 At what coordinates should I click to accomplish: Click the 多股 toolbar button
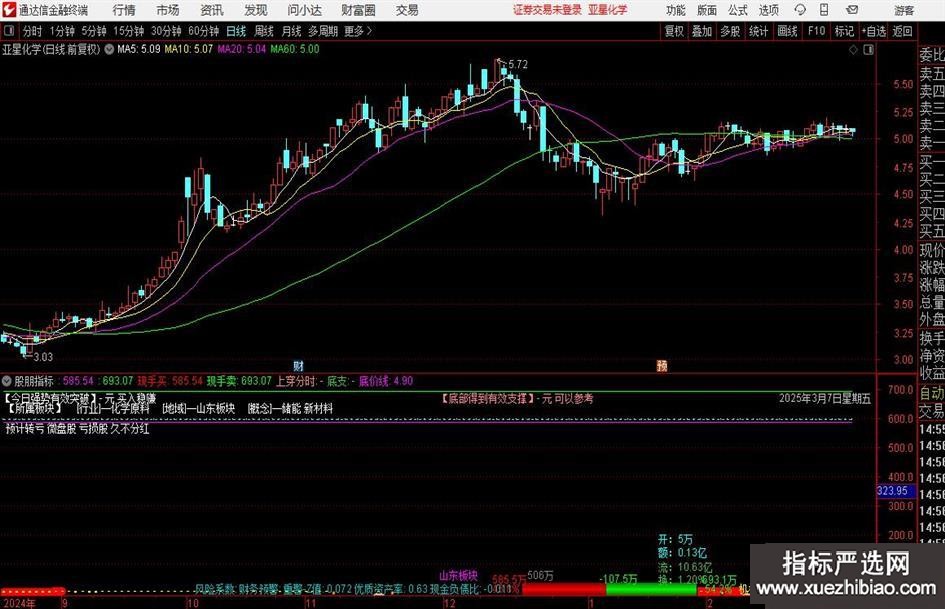(730, 31)
